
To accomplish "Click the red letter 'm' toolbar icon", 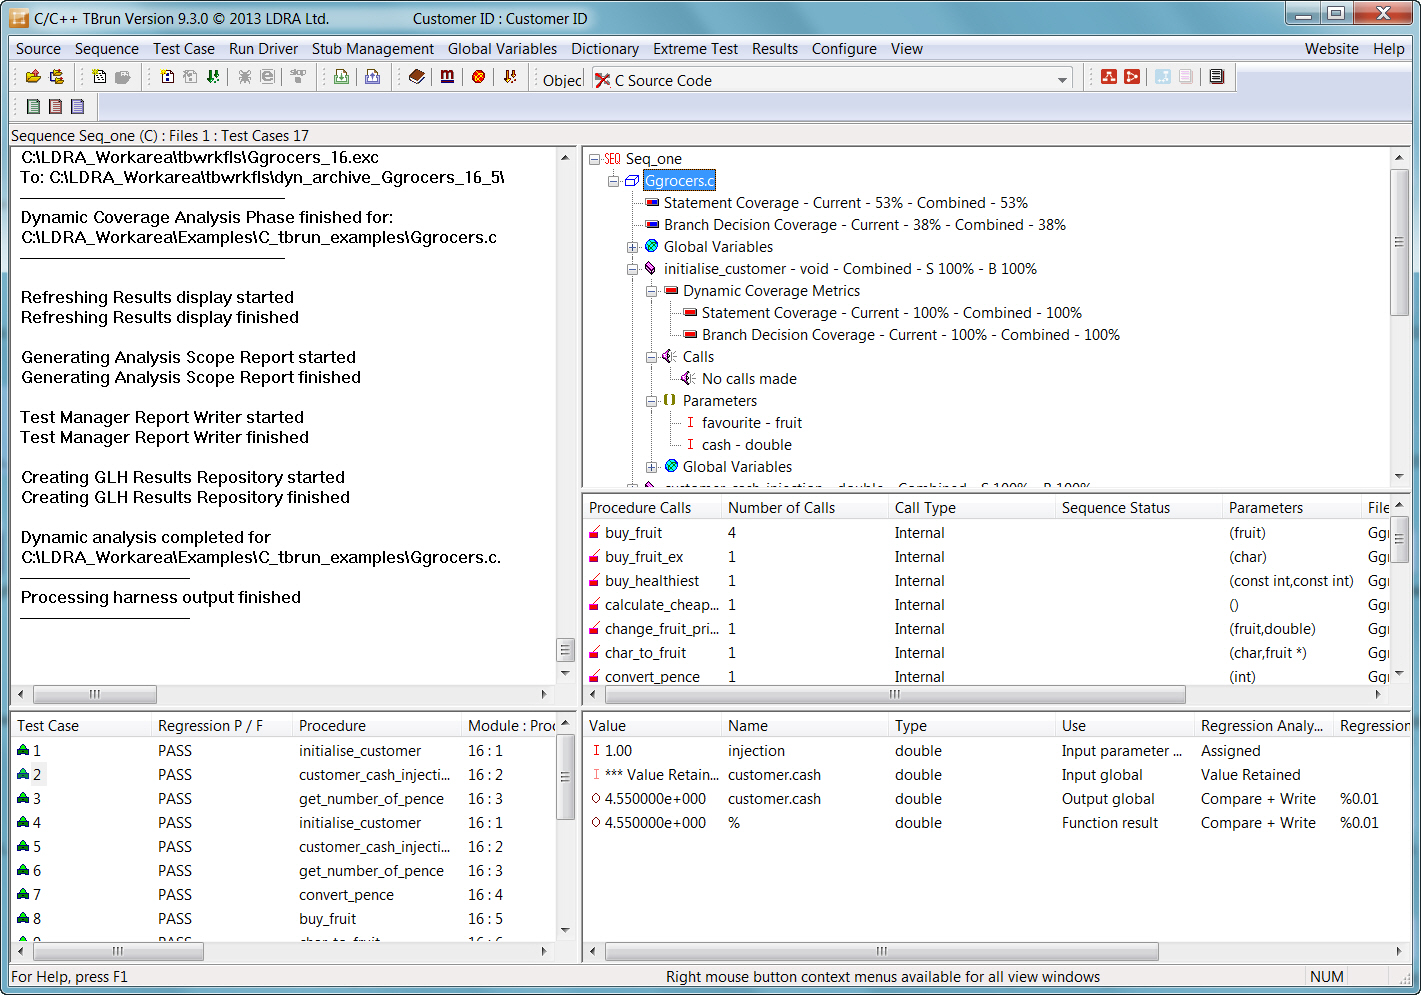I will [x=447, y=77].
